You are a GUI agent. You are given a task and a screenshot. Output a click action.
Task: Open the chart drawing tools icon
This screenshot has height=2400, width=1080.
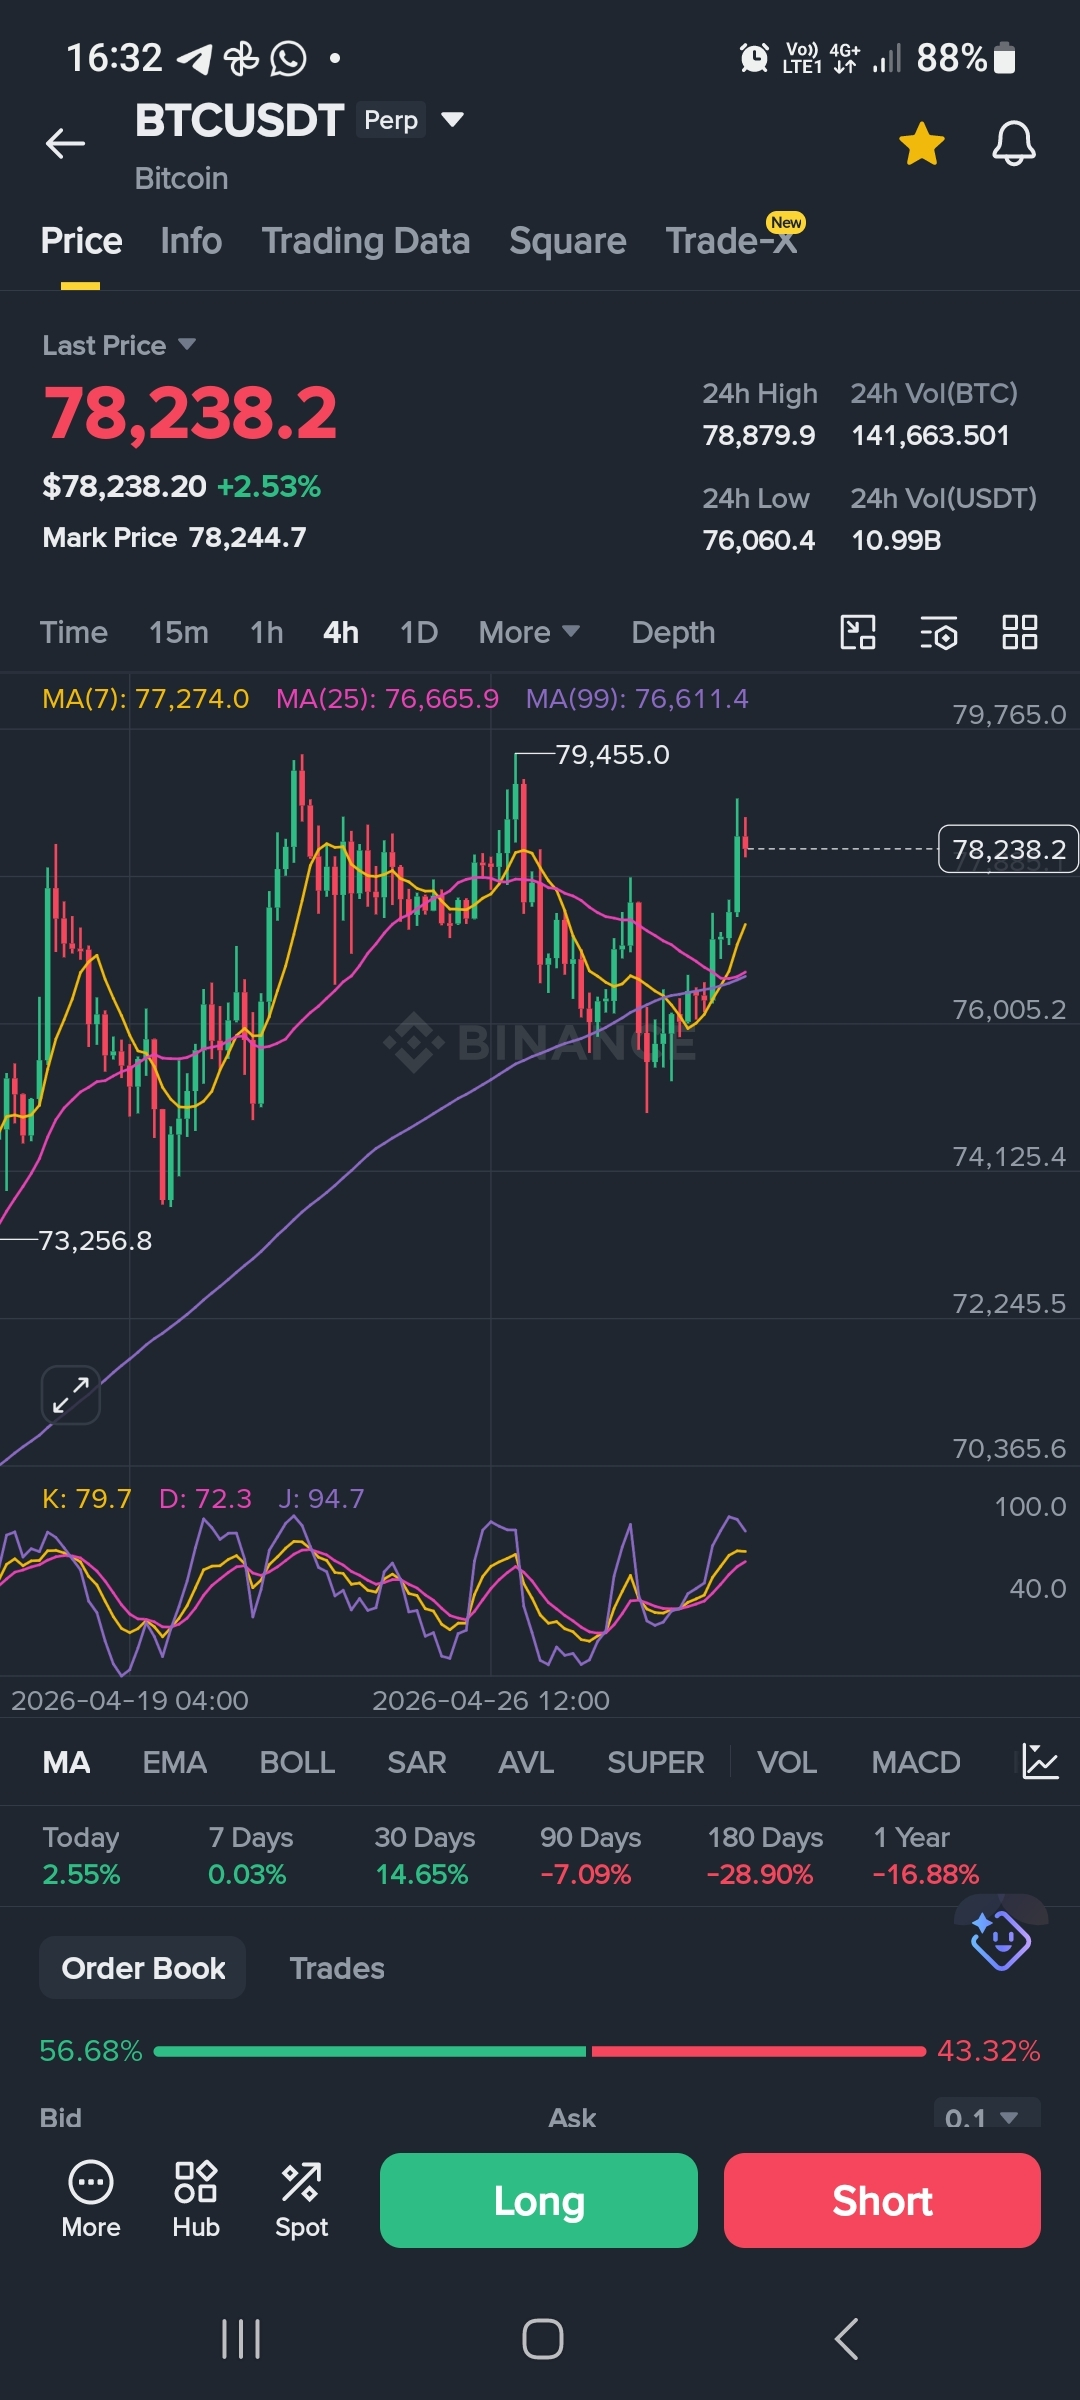pos(858,632)
